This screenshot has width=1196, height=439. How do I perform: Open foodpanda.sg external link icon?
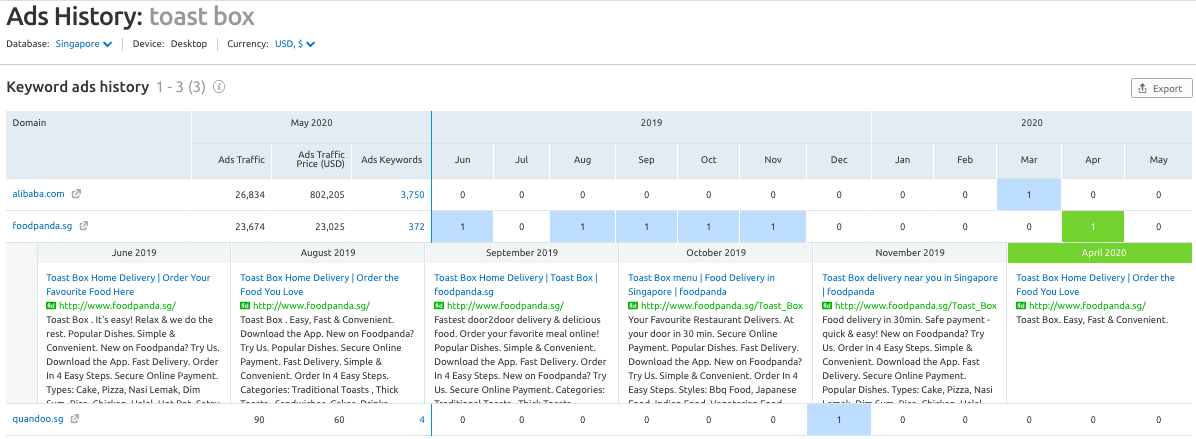click(x=84, y=226)
